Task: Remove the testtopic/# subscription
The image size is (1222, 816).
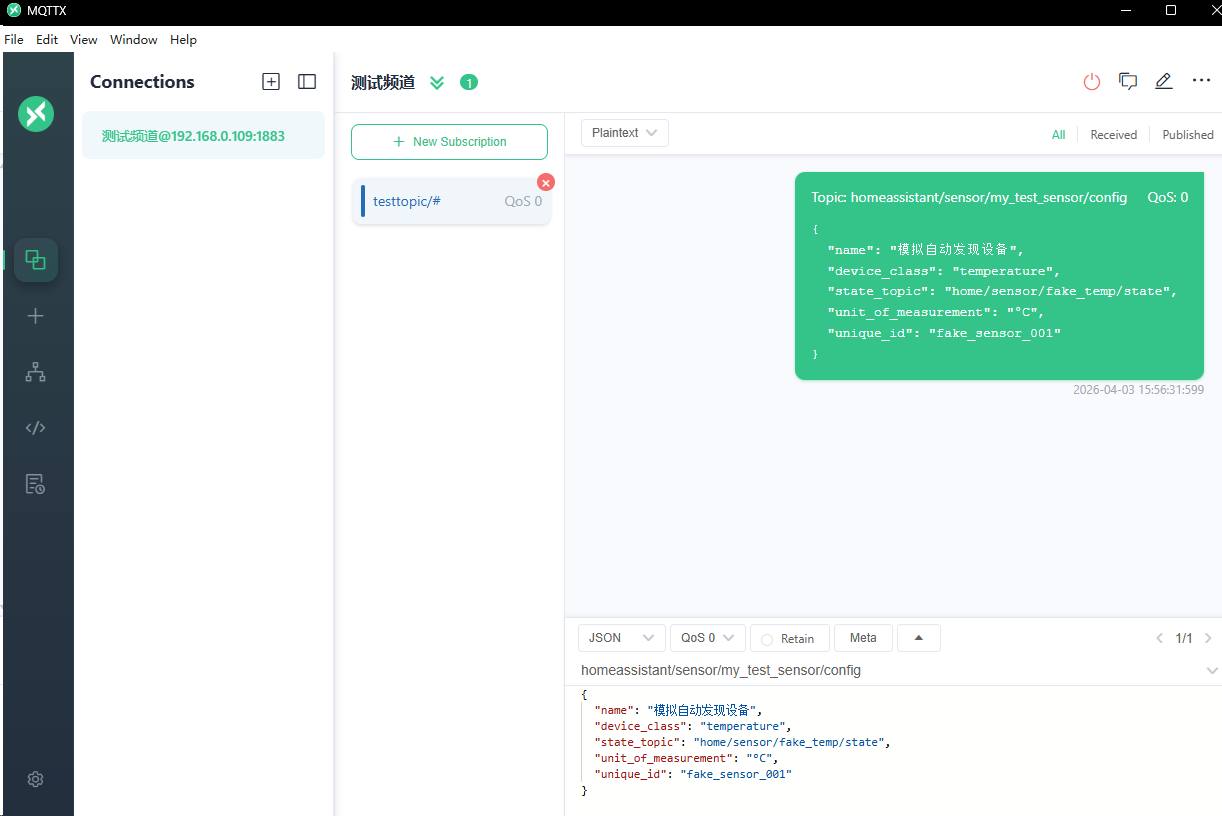Action: (546, 182)
